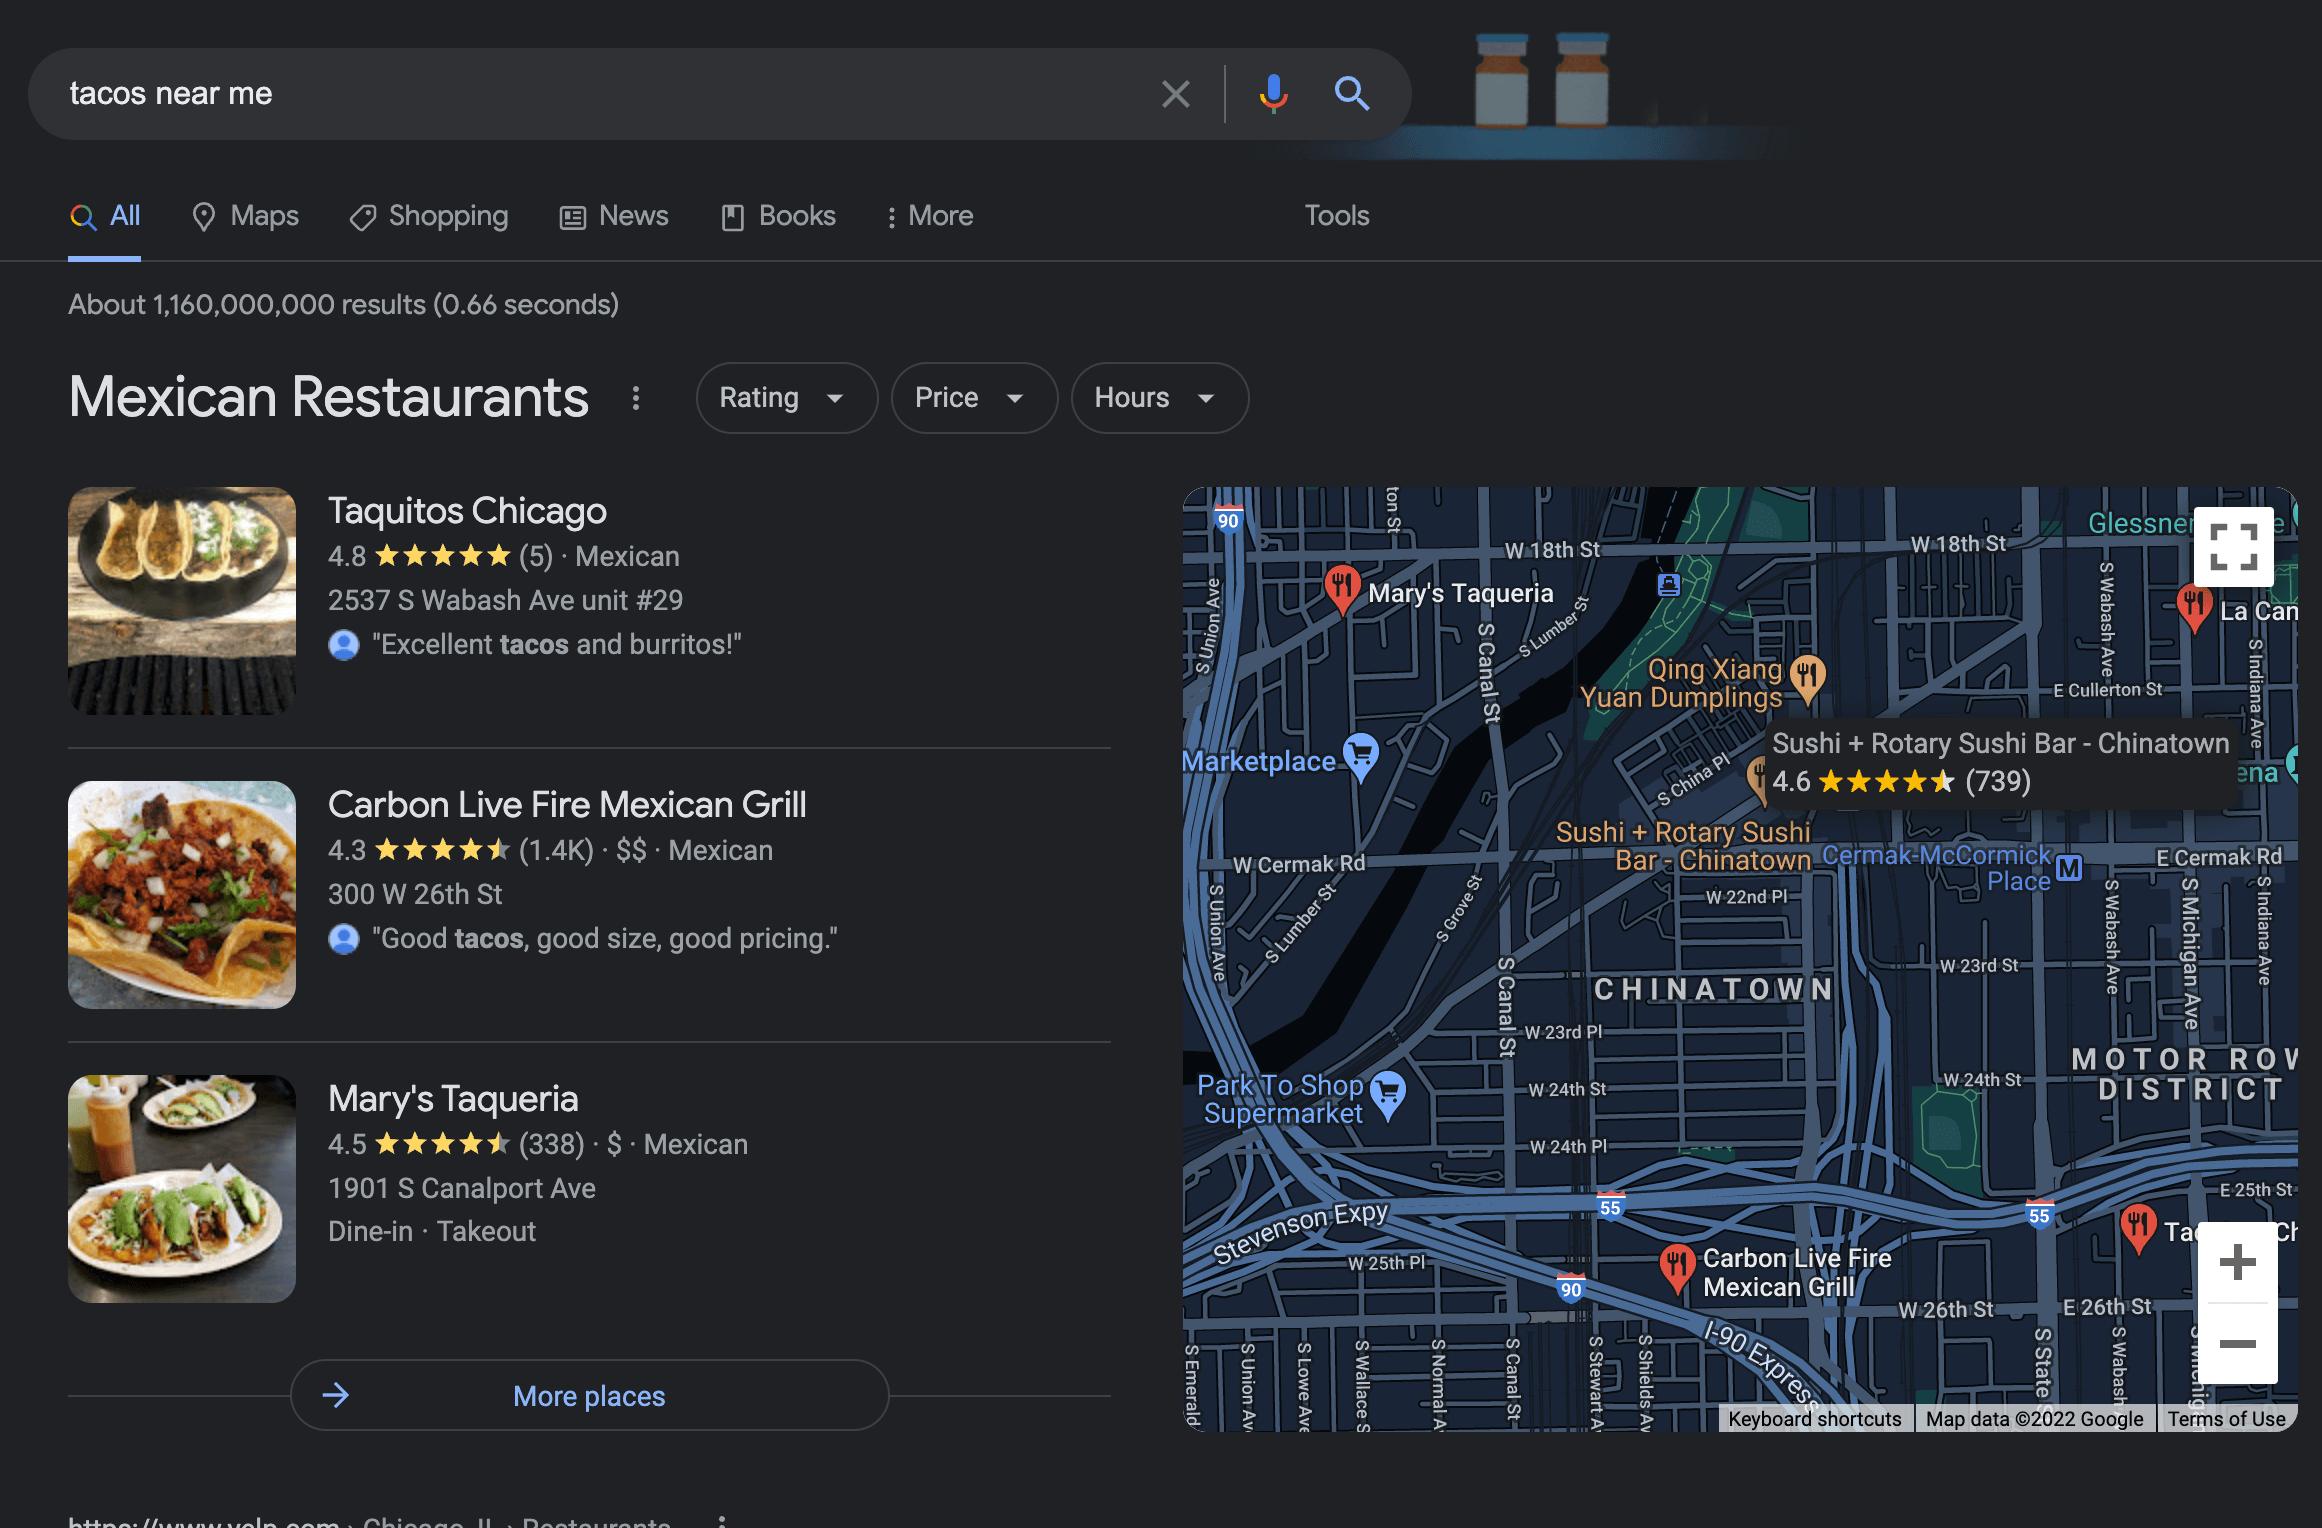Viewport: 2322px width, 1528px height.
Task: Click the 'Map data ©2022 Google' attribution
Action: (x=2035, y=1418)
